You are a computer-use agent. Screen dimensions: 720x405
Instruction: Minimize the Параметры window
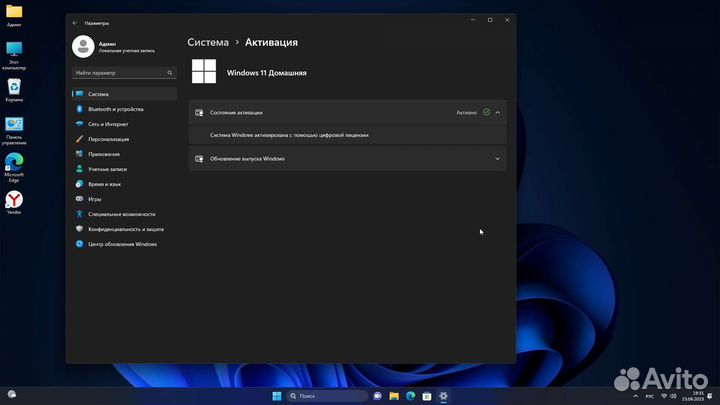pos(473,20)
